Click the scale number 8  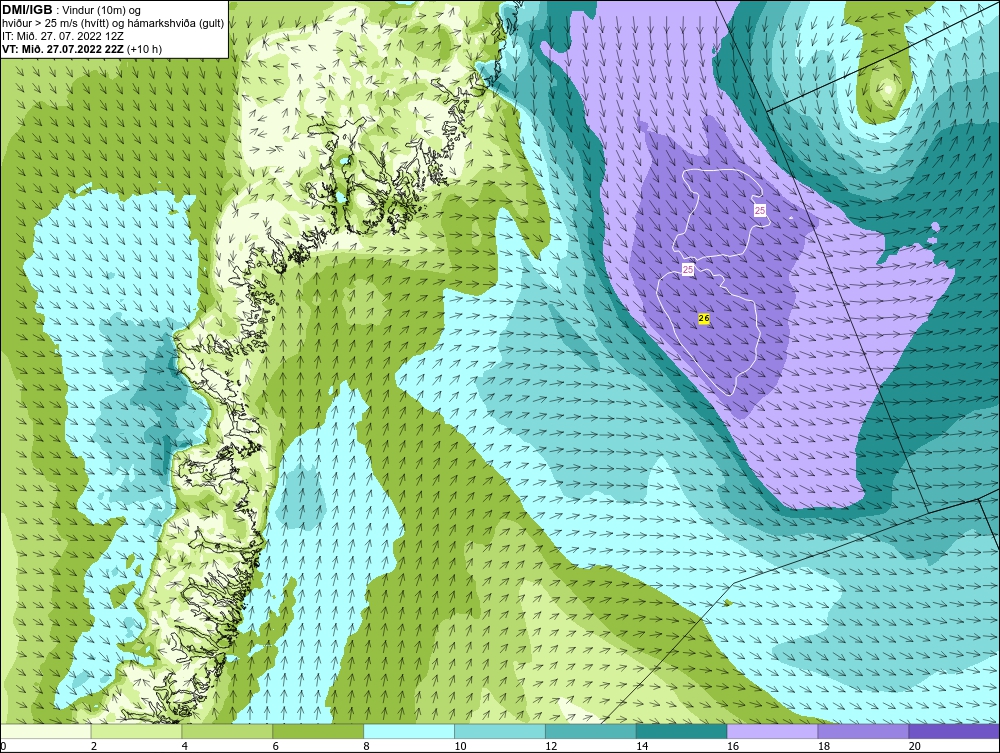pos(367,746)
